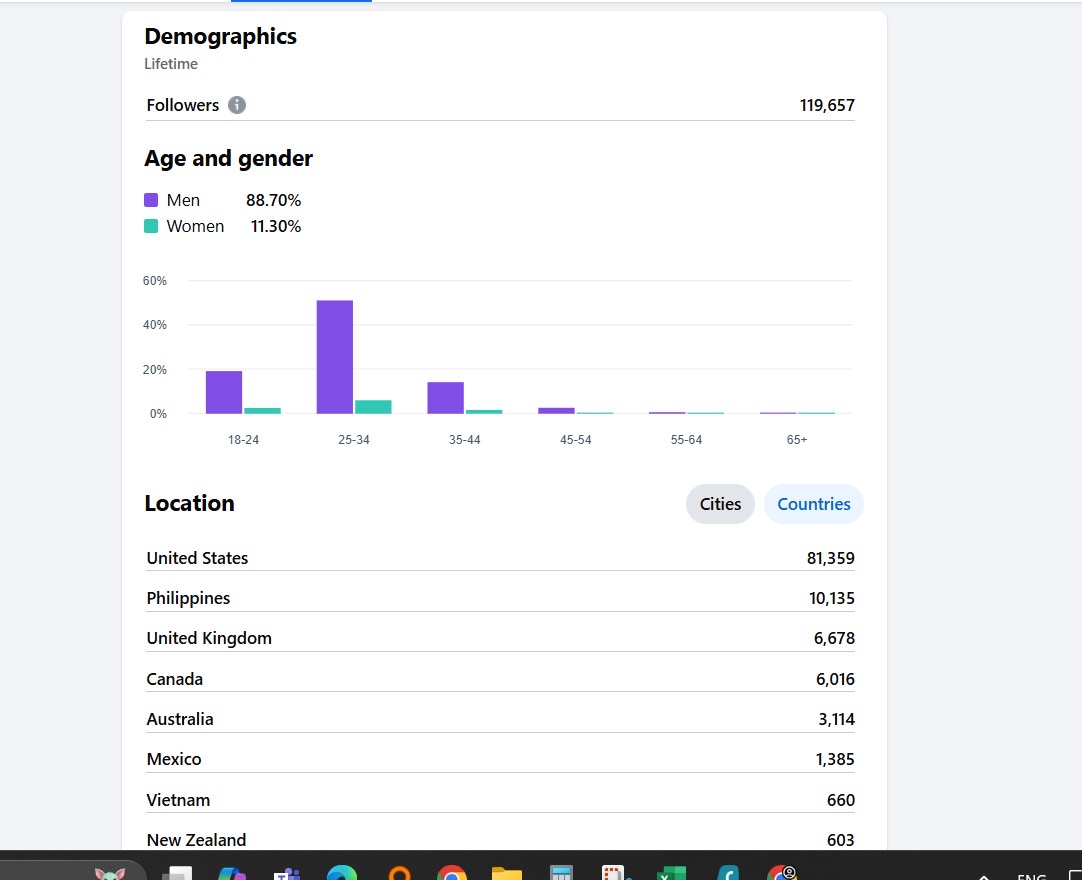Open the Calculator taskbar icon
1082x880 pixels.
562,873
